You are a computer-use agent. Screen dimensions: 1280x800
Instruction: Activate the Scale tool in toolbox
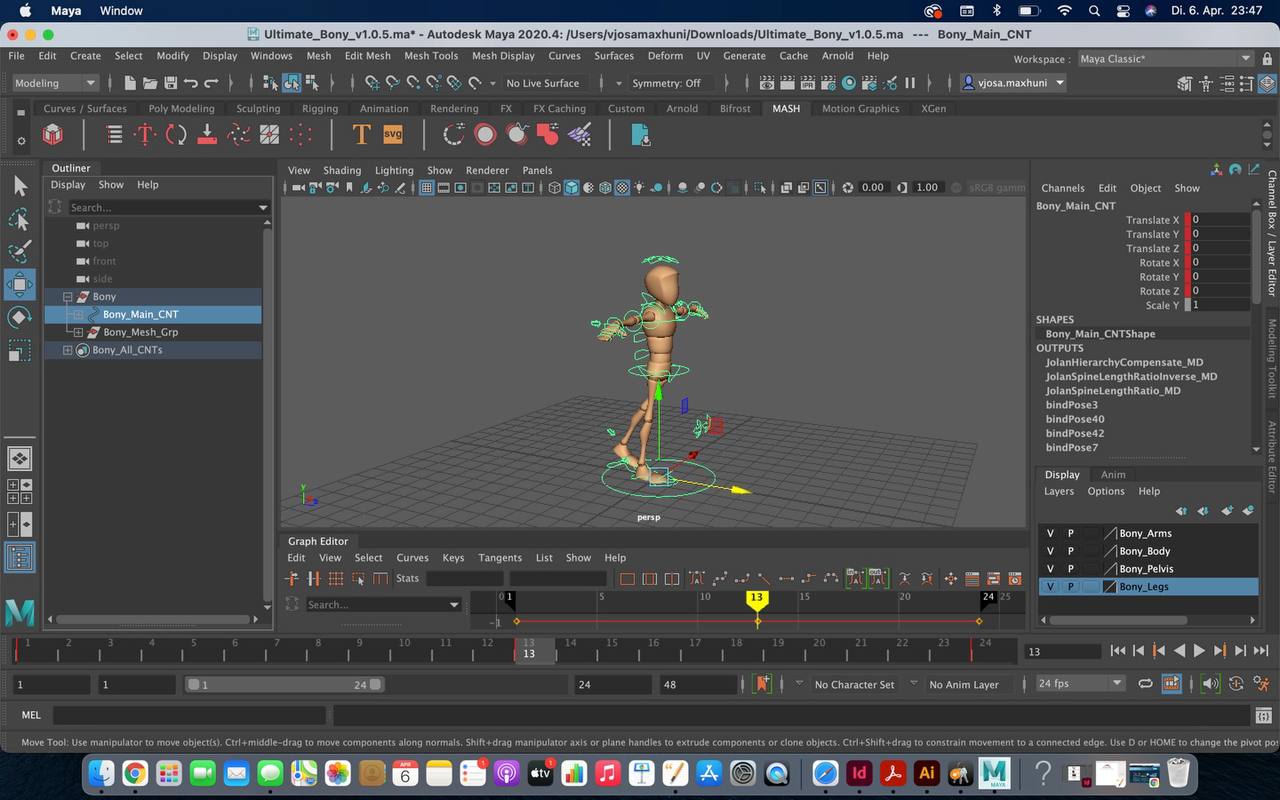point(19,350)
